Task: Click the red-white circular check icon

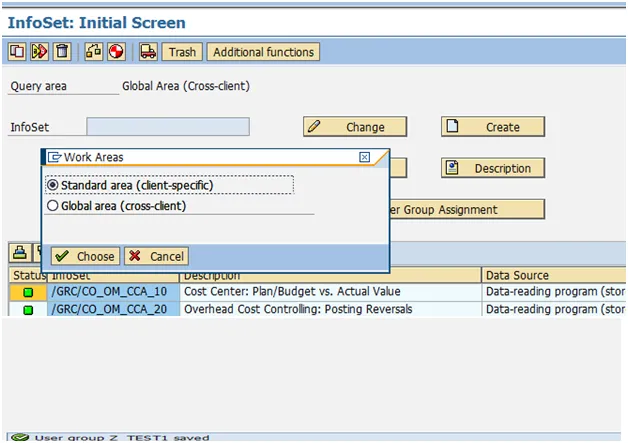Action: (116, 52)
